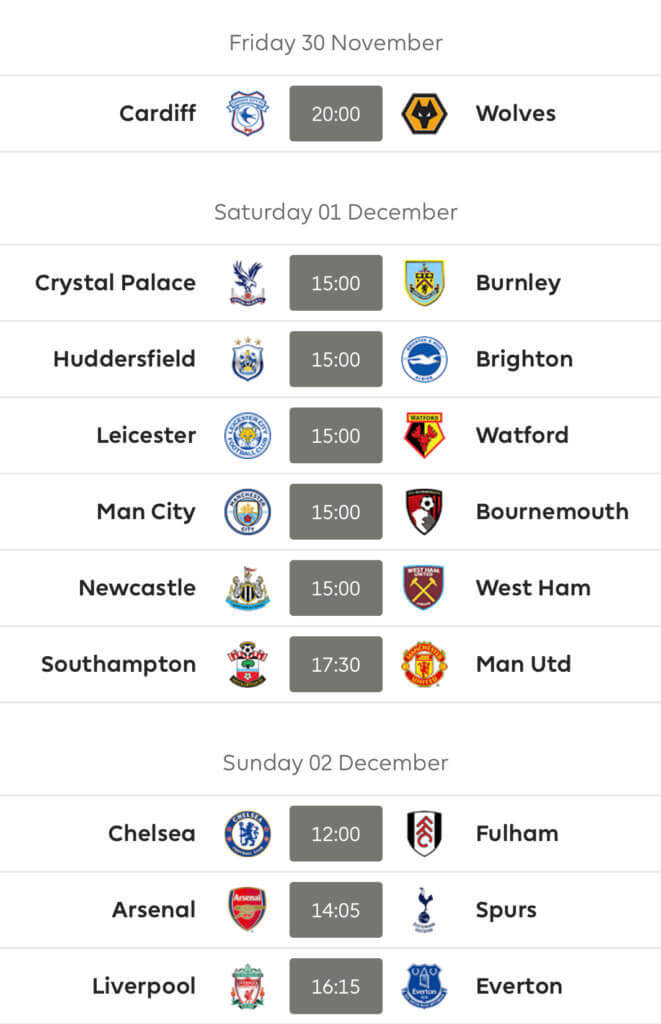Screen dimensions: 661x1024
Task: Click the Cardiff club crest
Action: (x=248, y=114)
